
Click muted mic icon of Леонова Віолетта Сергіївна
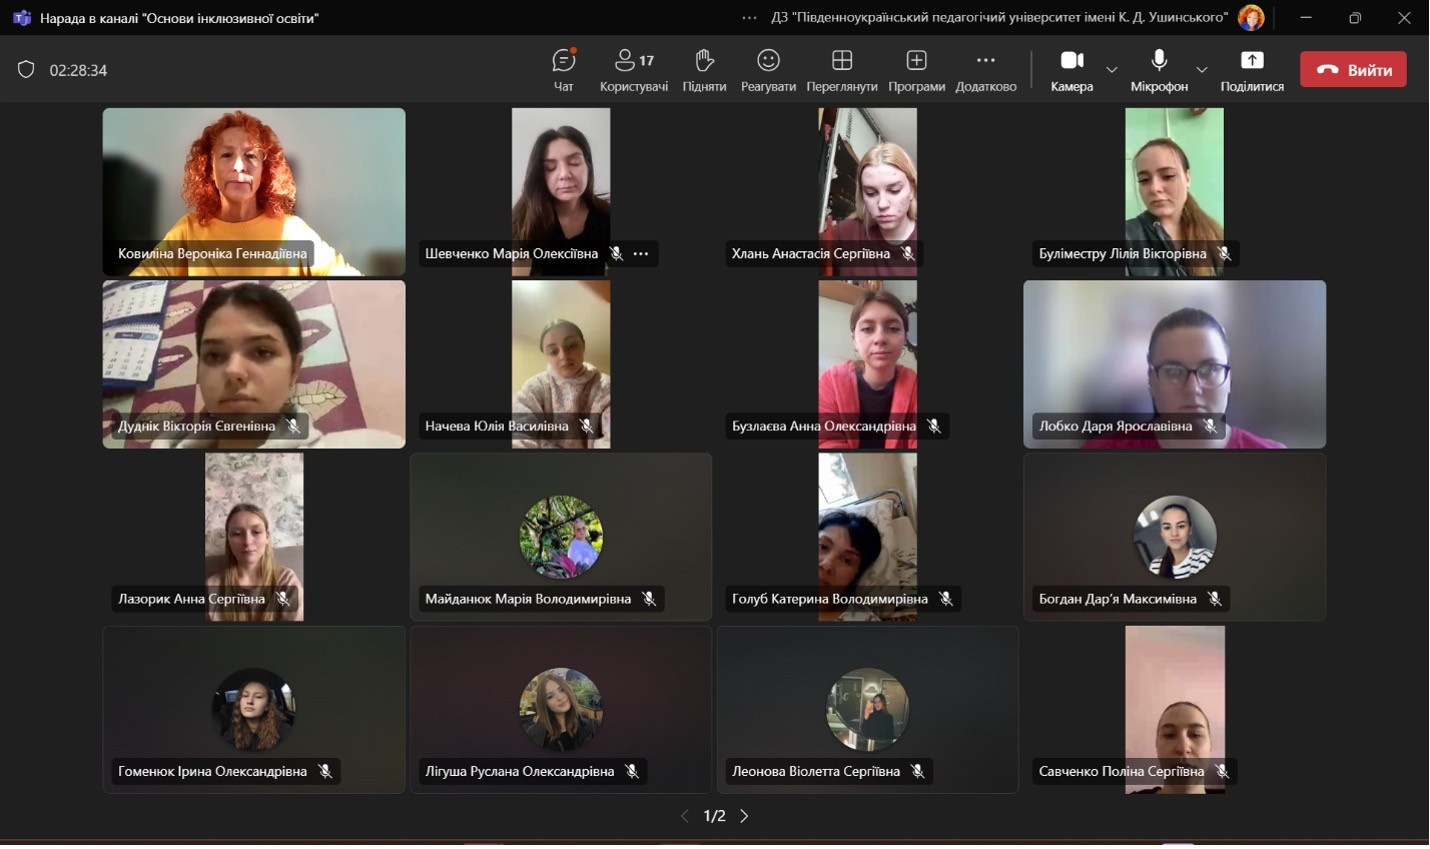(x=918, y=772)
